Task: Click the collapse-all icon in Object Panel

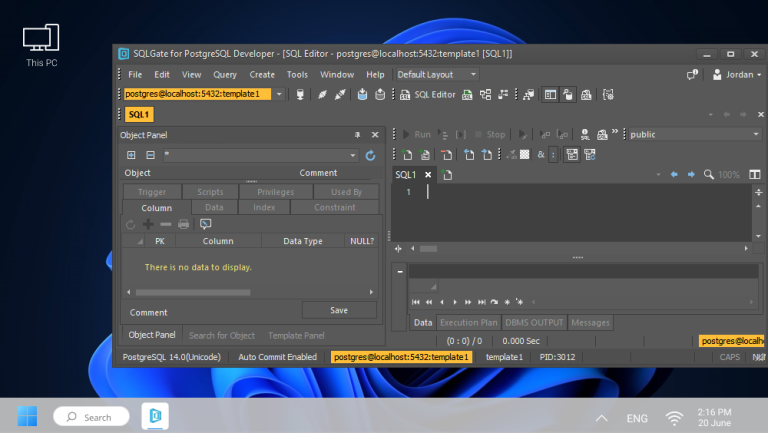Action: click(150, 155)
